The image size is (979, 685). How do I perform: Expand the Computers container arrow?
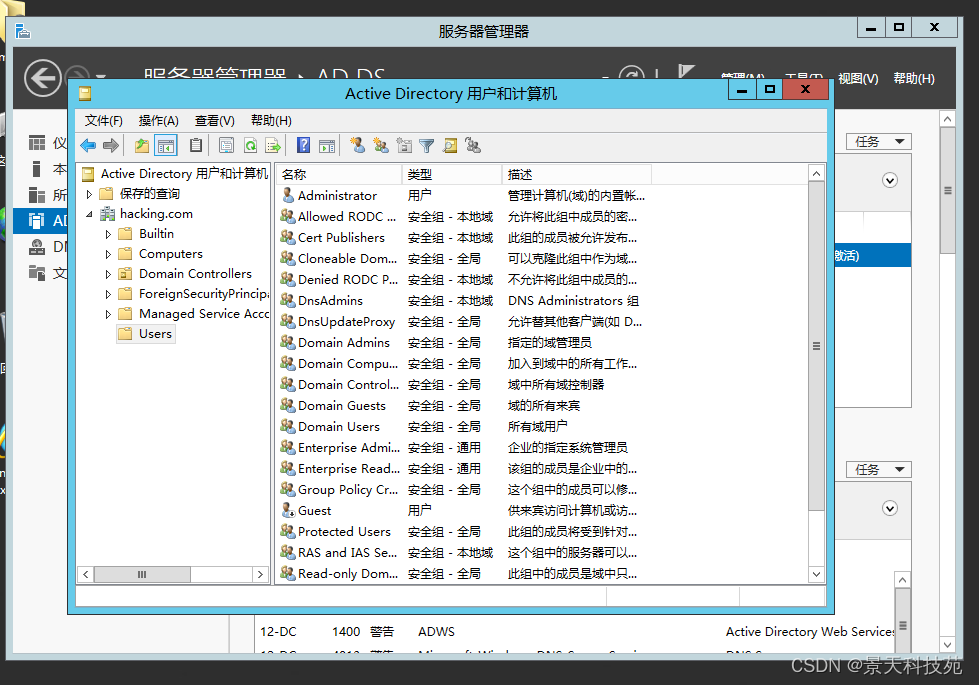(108, 254)
